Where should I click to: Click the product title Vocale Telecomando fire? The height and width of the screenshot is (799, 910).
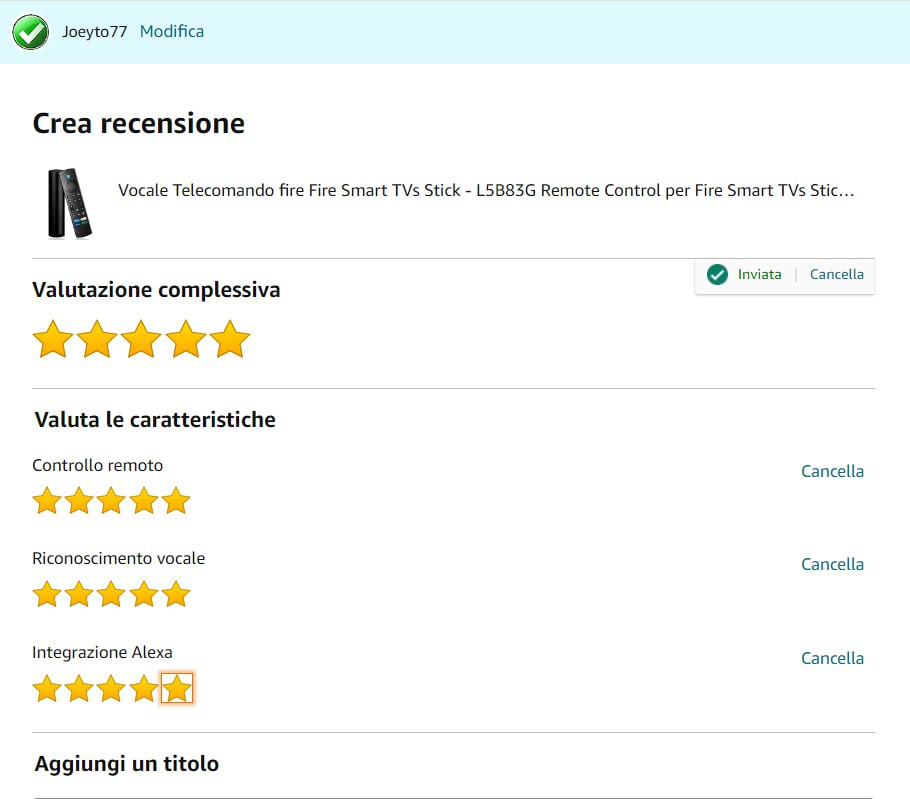point(486,190)
